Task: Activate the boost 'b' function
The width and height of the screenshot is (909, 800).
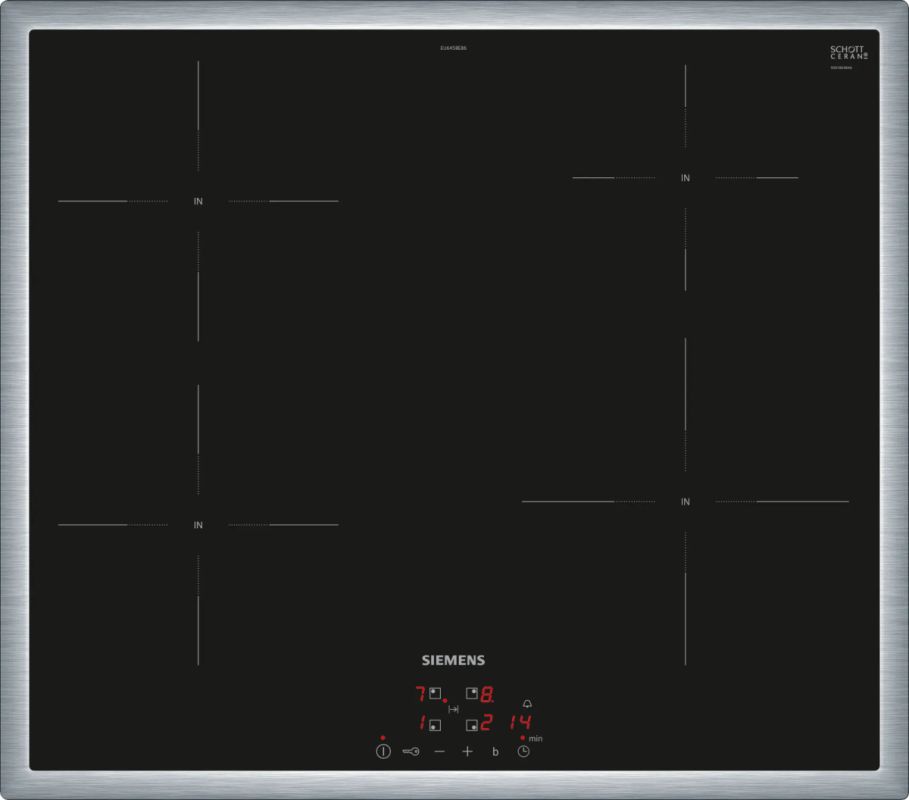Action: (x=495, y=751)
